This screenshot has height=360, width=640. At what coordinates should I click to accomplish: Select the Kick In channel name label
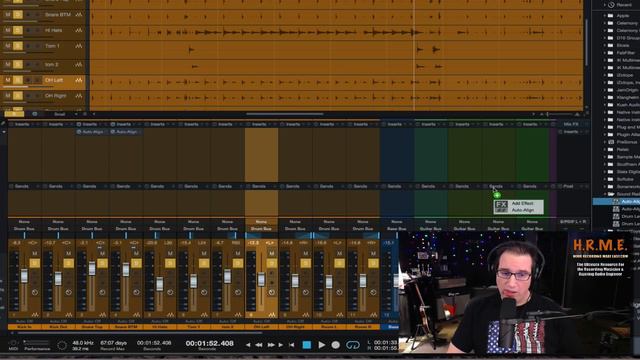click(24, 327)
